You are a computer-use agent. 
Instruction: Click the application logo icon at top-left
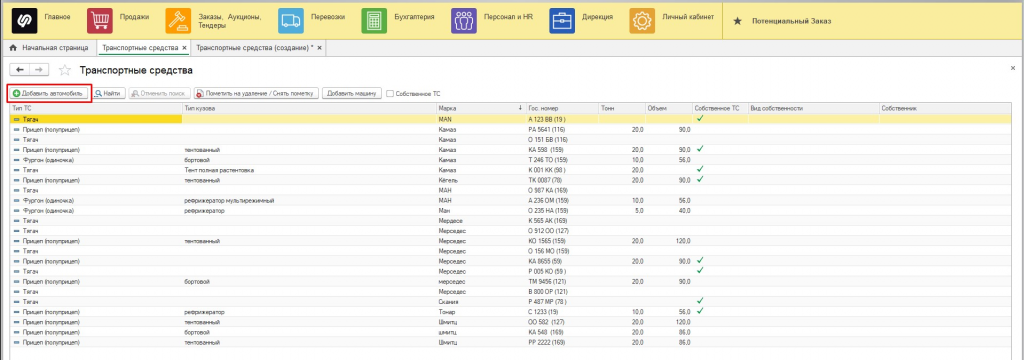(x=24, y=20)
